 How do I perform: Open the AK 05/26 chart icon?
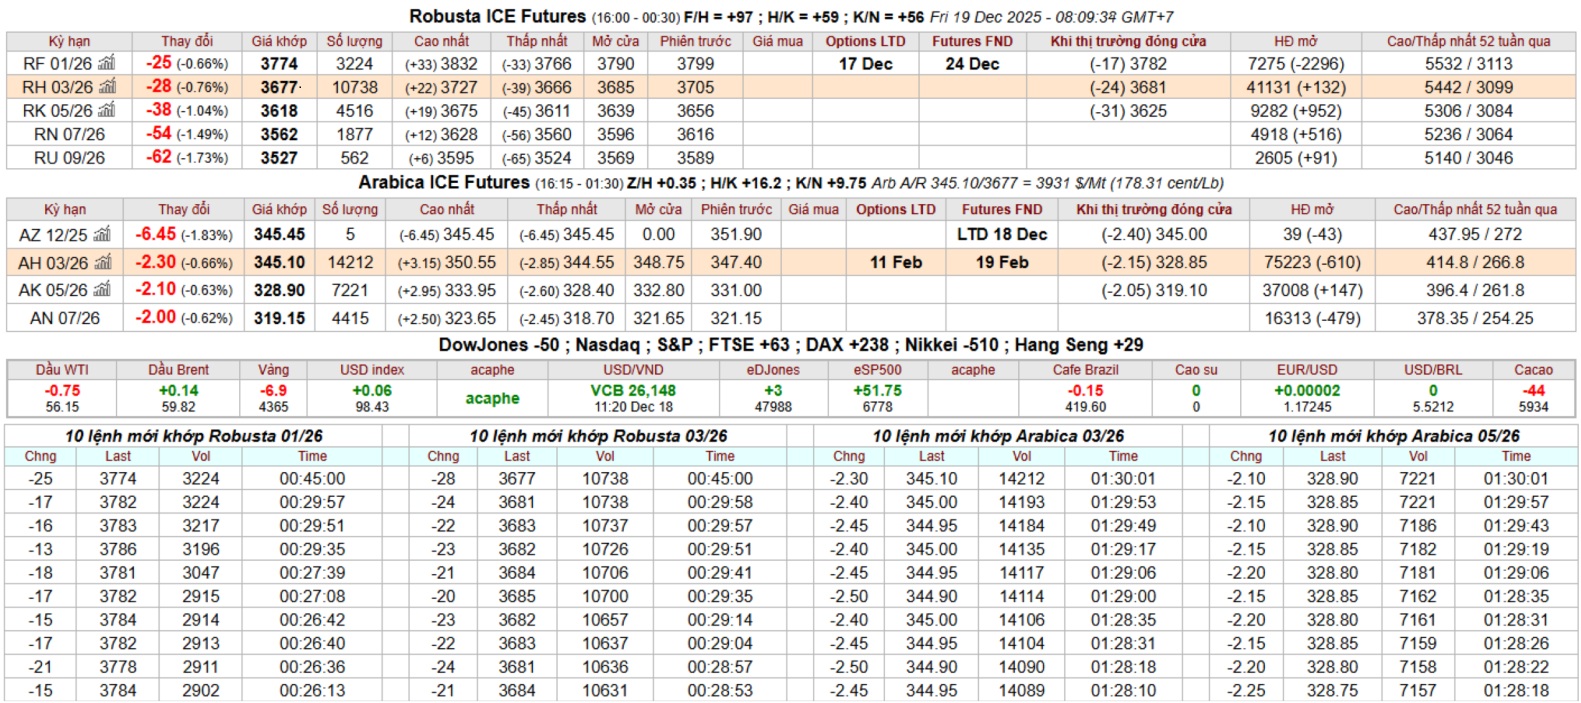(103, 290)
